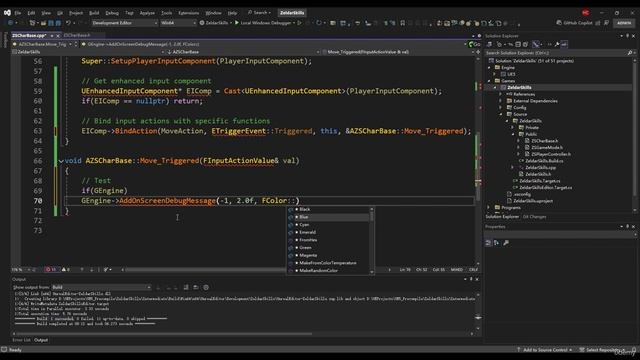This screenshot has width=640, height=360.
Task: Open the Extensions menu
Action: [189, 13]
